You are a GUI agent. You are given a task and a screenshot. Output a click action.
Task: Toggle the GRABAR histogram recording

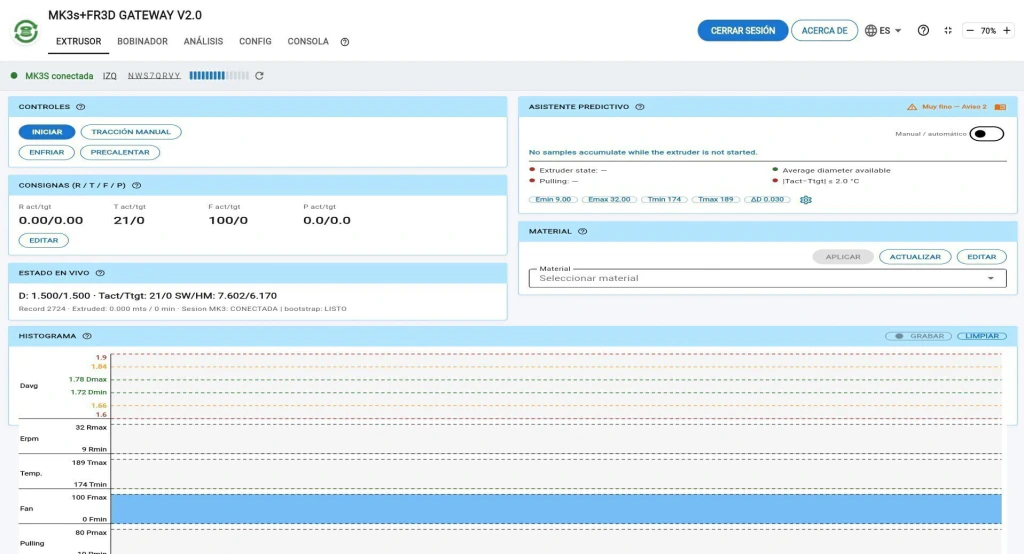point(918,336)
